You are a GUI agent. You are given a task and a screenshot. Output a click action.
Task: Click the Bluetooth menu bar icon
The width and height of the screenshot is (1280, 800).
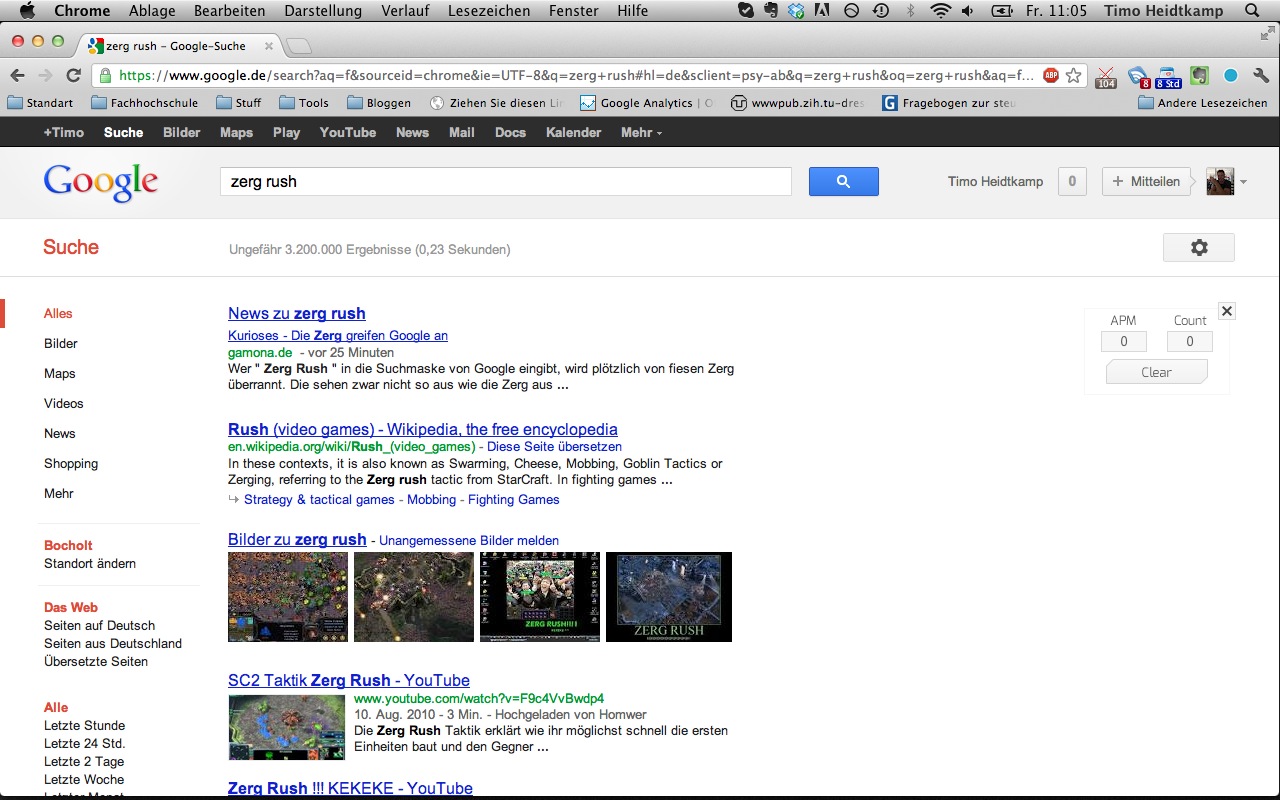click(910, 11)
